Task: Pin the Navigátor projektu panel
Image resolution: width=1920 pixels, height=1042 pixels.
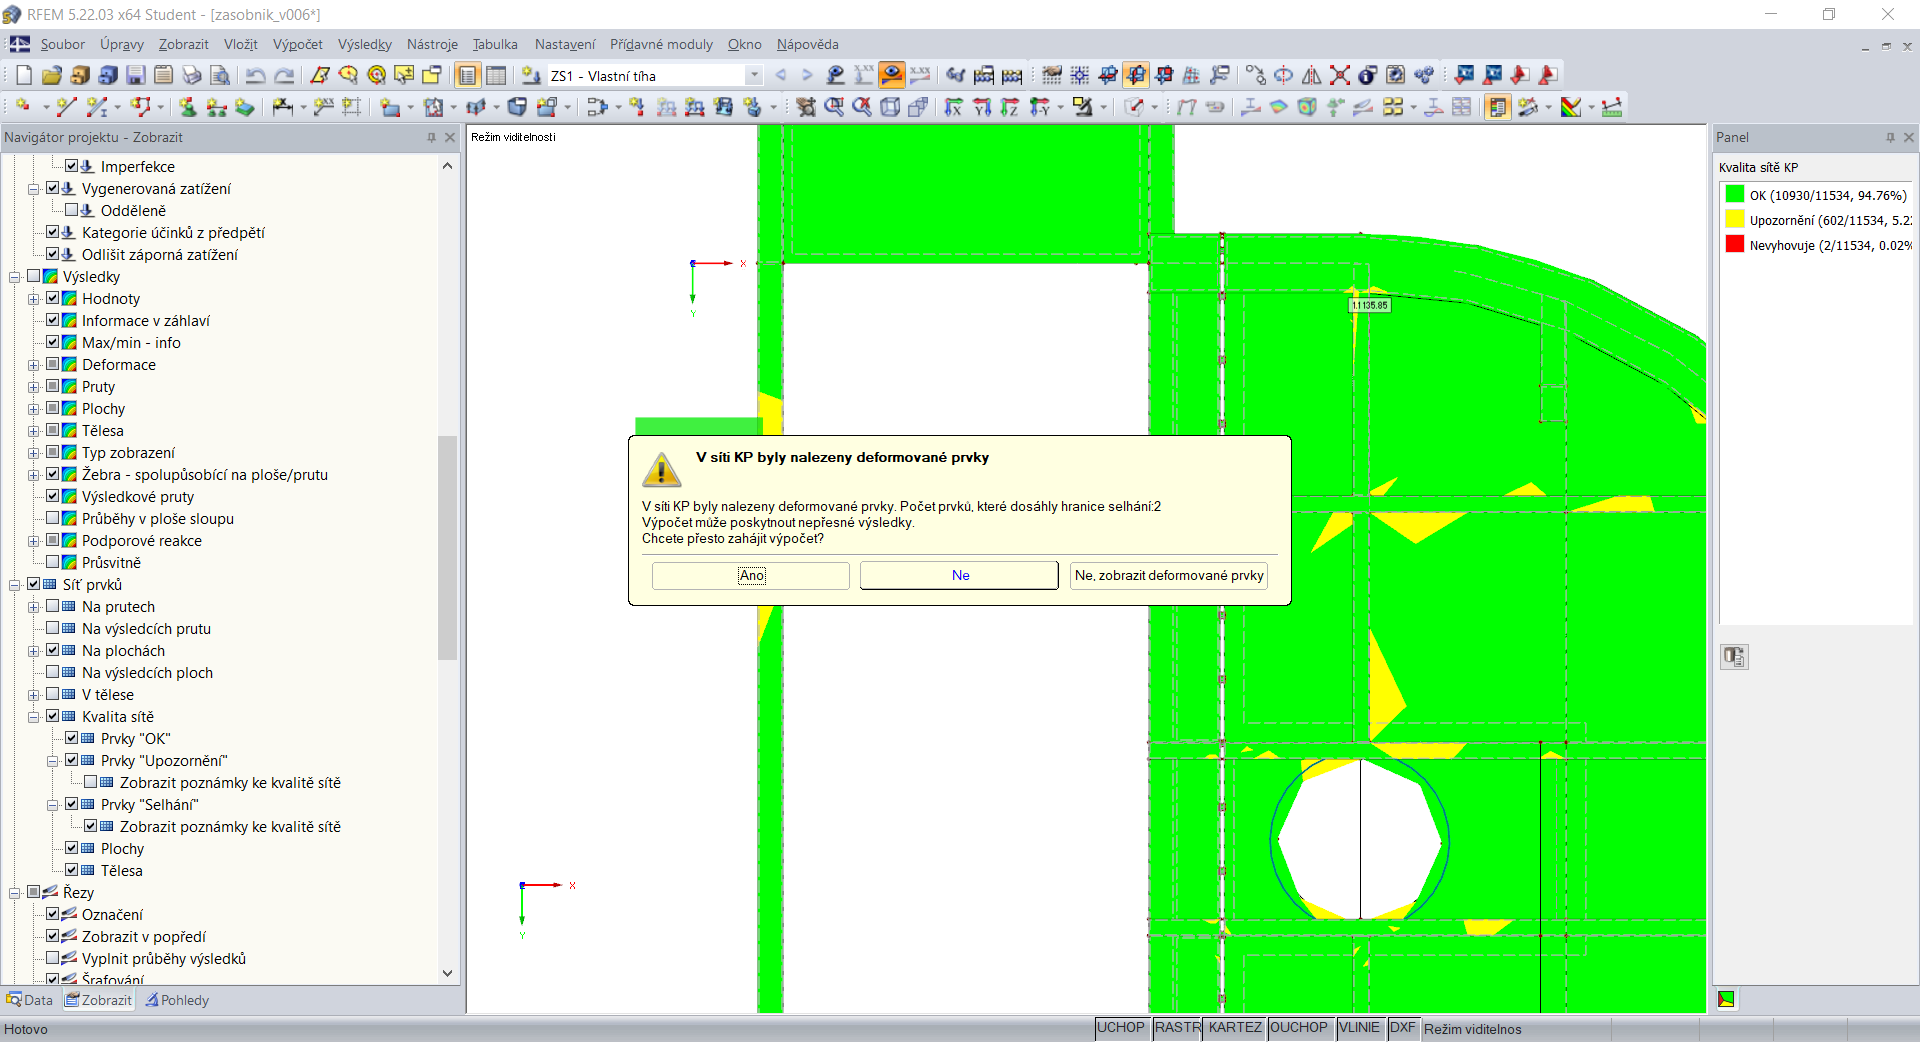Action: coord(432,138)
